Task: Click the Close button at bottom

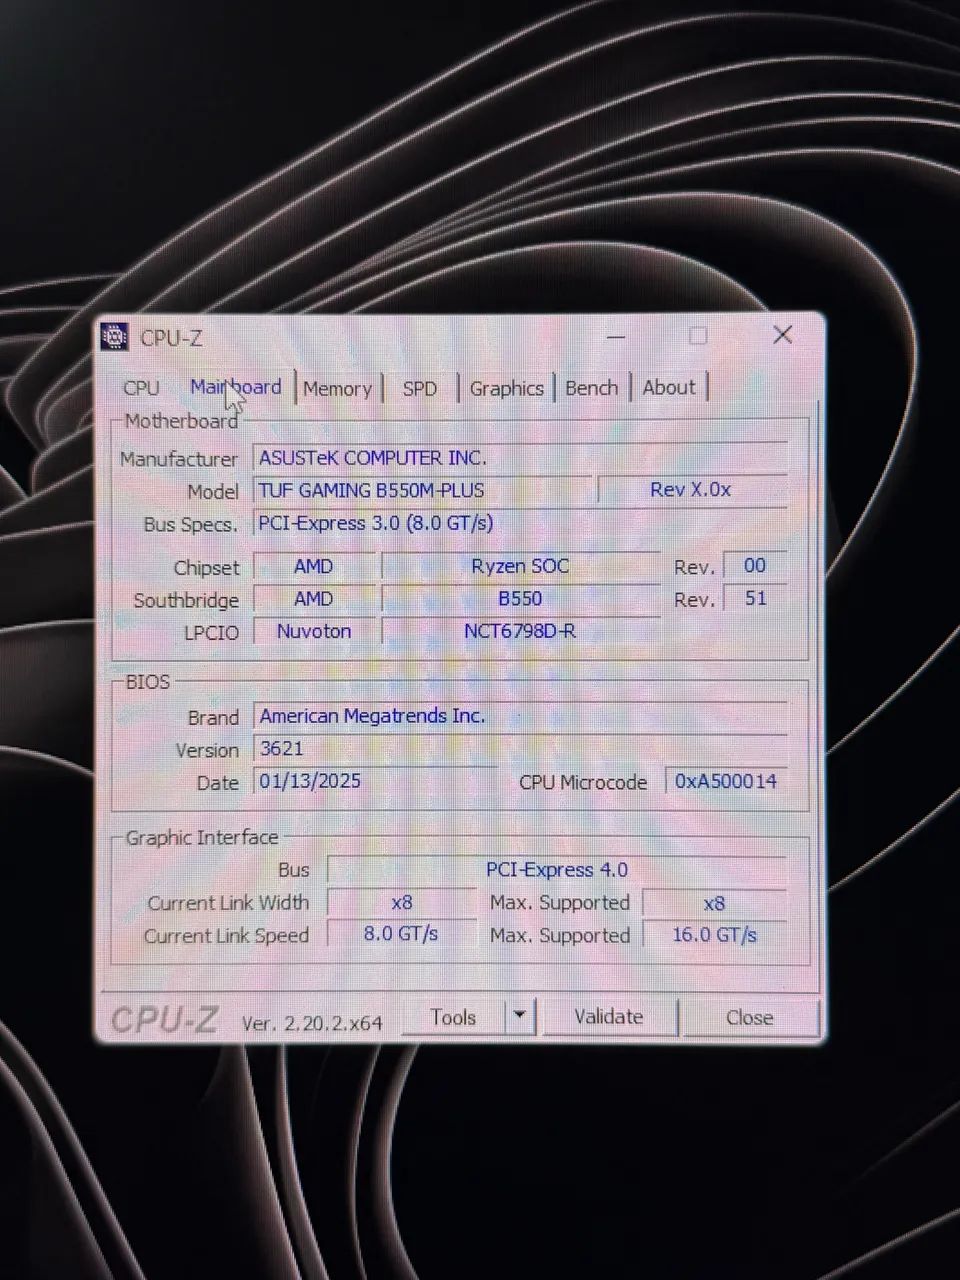Action: tap(750, 1018)
